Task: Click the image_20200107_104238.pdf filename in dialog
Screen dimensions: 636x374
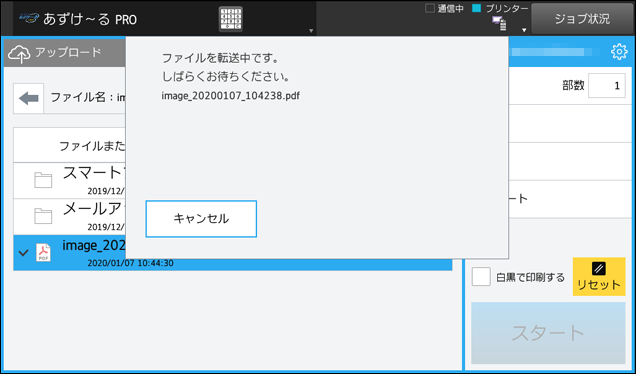Action: [231, 96]
